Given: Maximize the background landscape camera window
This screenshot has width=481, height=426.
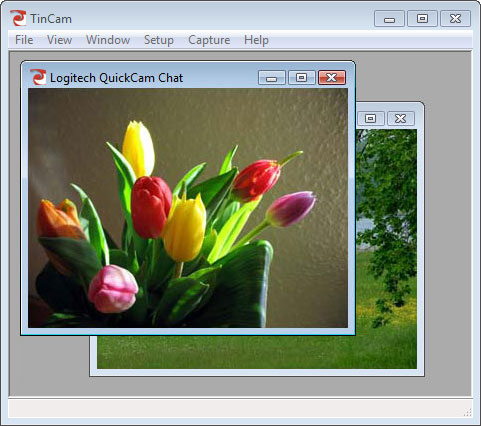Looking at the screenshot, I should [371, 118].
